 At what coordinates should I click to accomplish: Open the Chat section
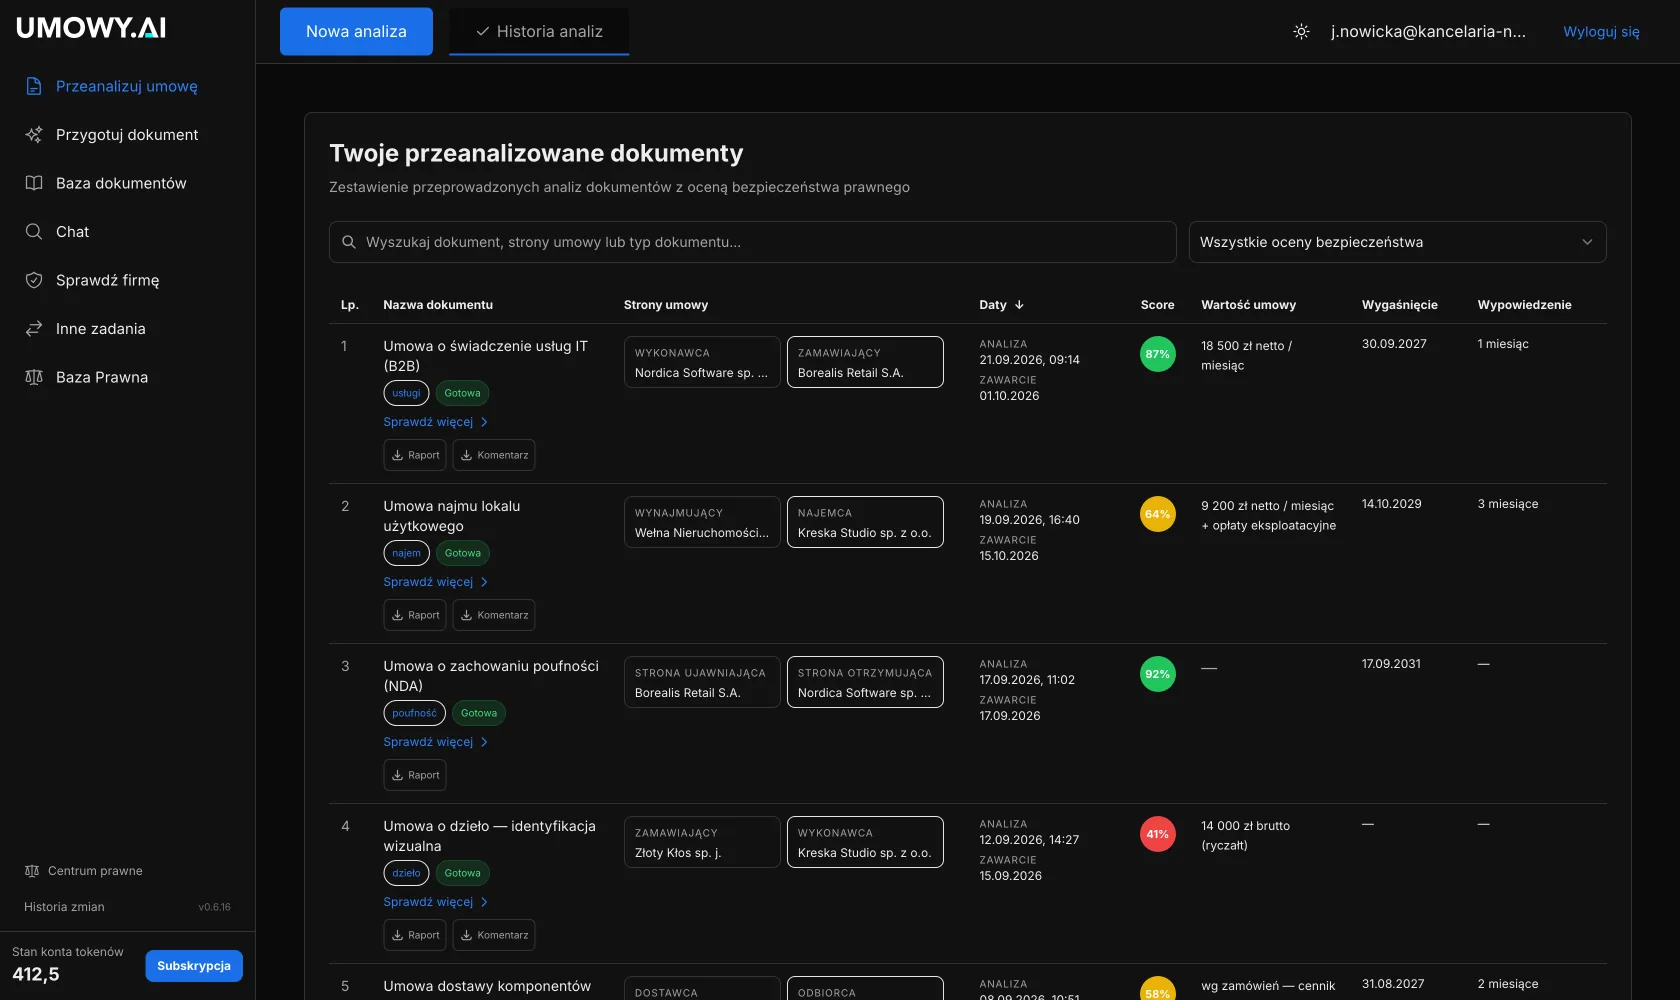(x=72, y=232)
